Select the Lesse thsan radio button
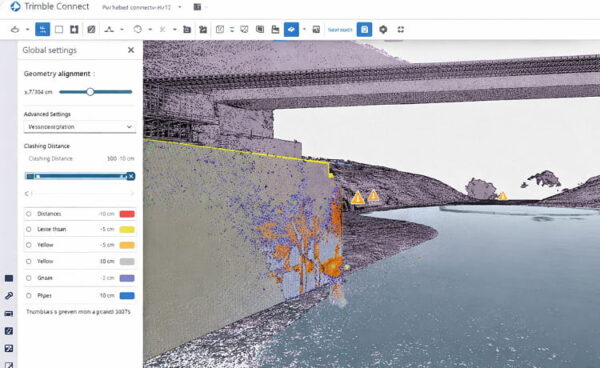The width and height of the screenshot is (600, 368). pos(29,229)
